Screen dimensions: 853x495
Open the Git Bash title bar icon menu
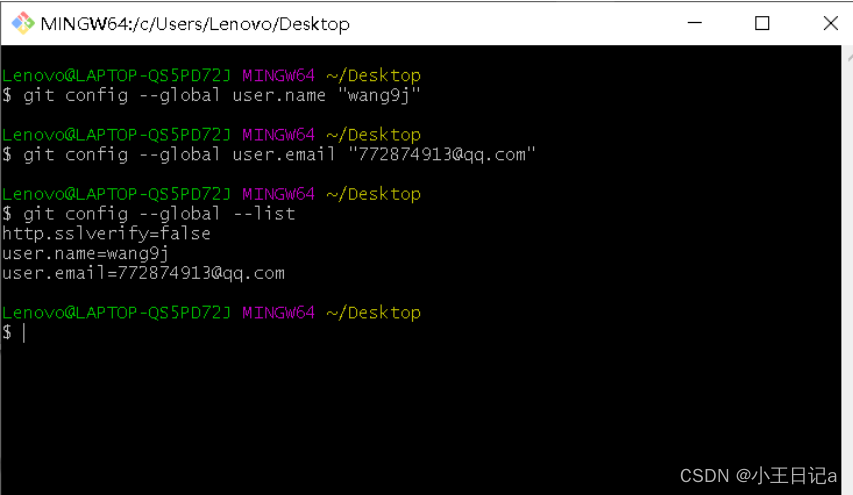(x=23, y=23)
